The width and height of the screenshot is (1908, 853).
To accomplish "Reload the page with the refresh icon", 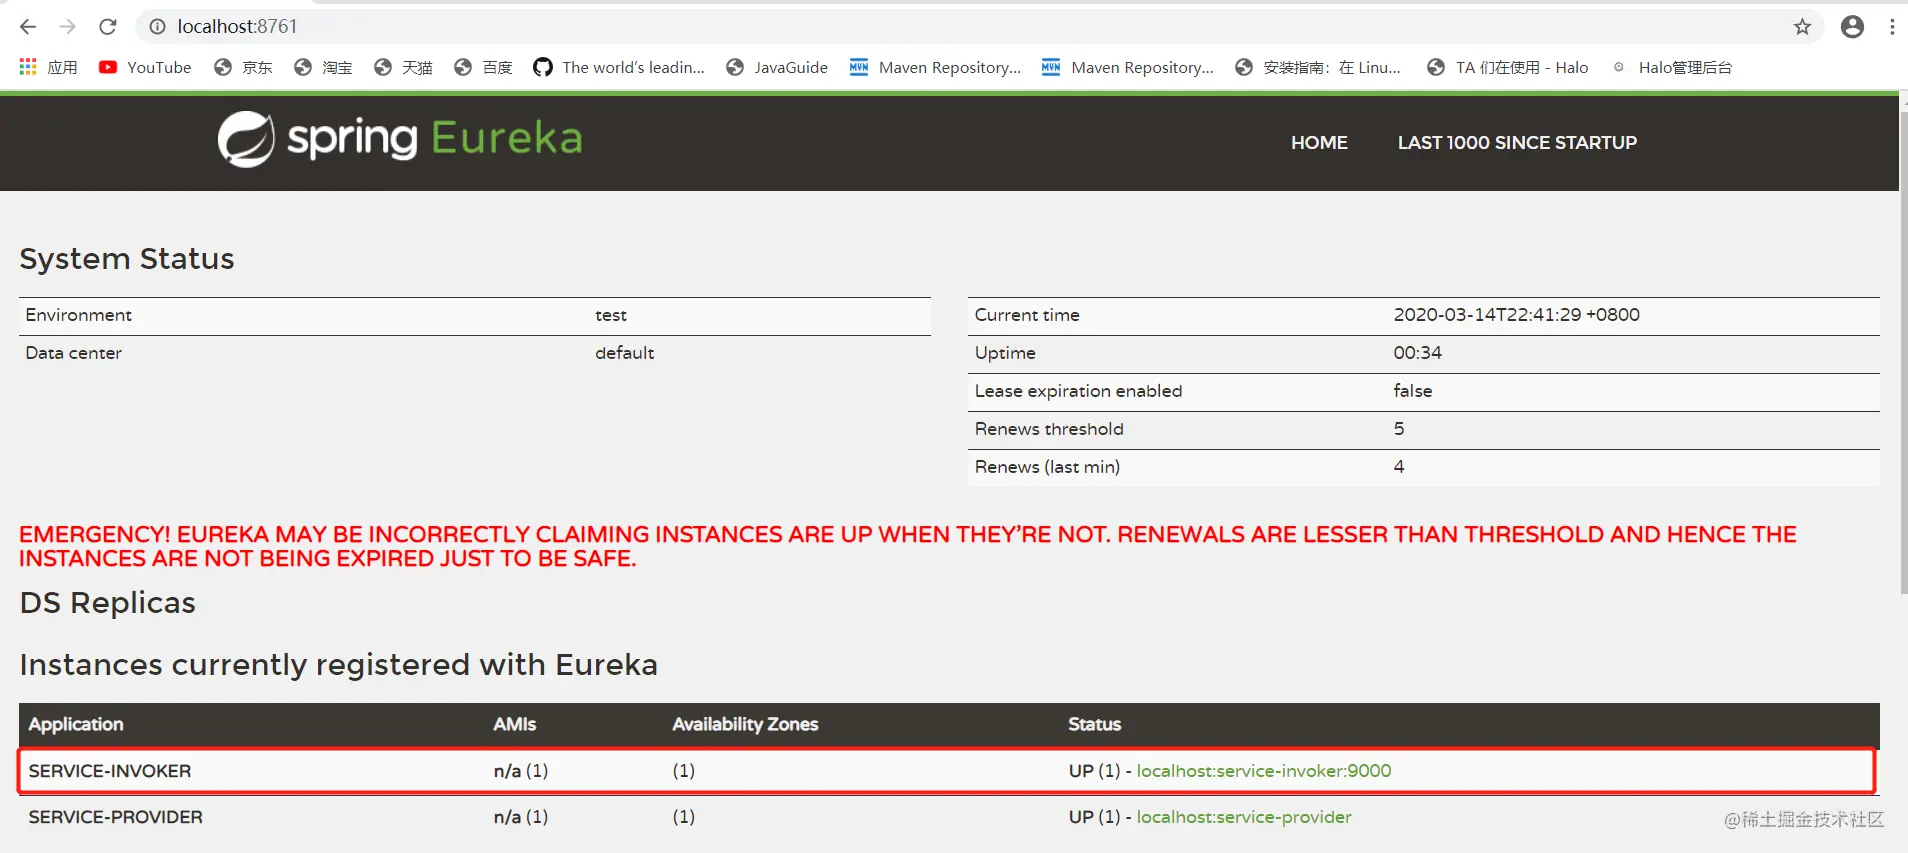I will [108, 27].
